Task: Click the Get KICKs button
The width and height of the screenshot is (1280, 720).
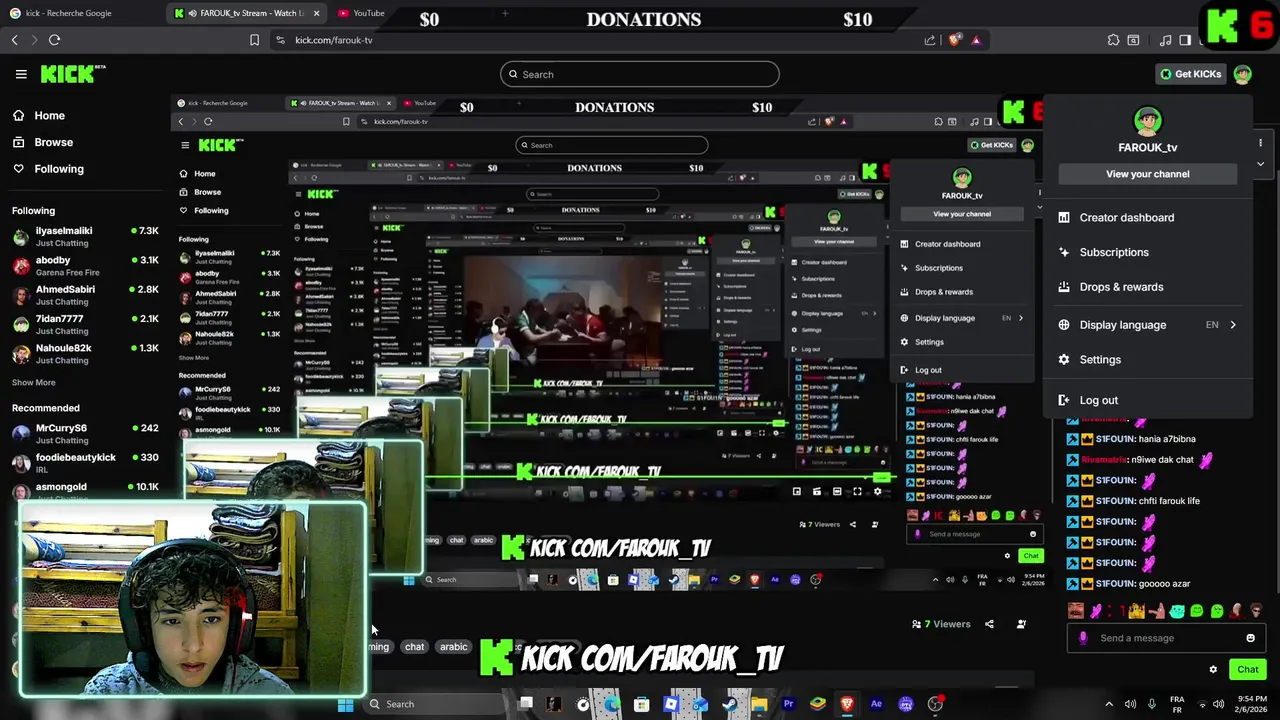Action: [1190, 74]
